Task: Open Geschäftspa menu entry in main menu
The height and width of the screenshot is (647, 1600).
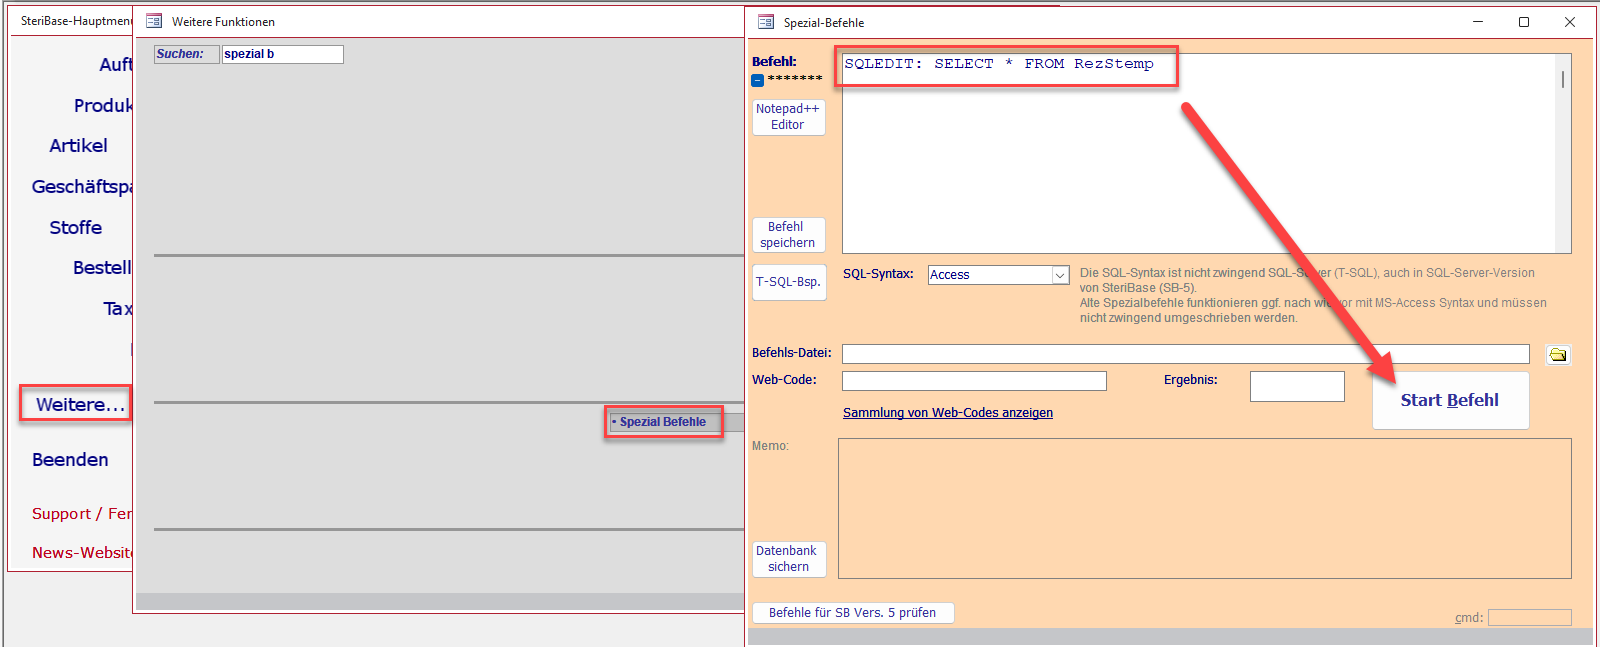Action: coord(82,187)
